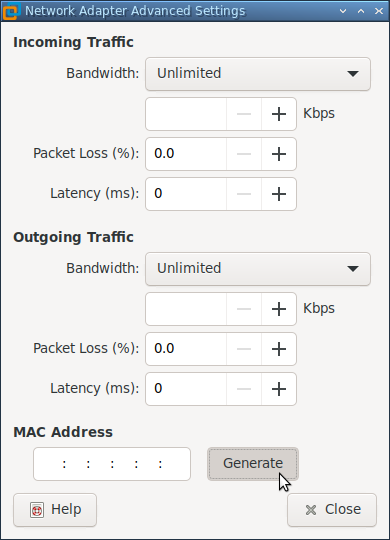Increase outgoing Latency with plus button

[279, 389]
